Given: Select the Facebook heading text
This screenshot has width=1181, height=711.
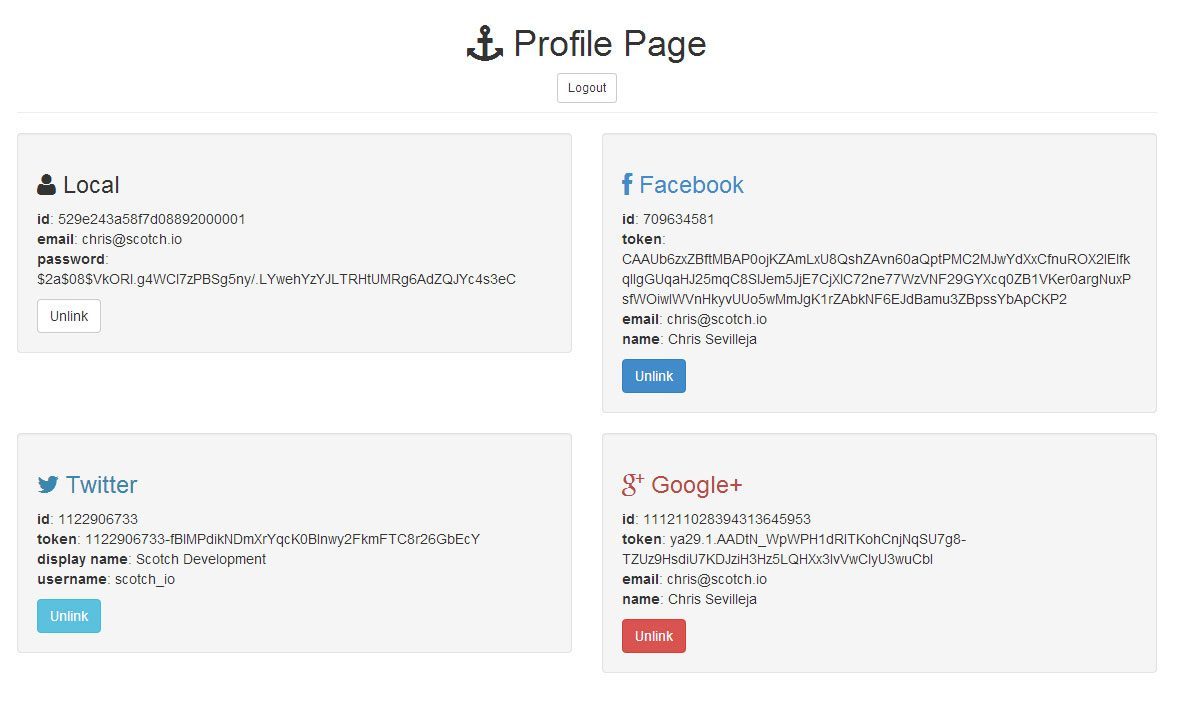Looking at the screenshot, I should tap(691, 185).
